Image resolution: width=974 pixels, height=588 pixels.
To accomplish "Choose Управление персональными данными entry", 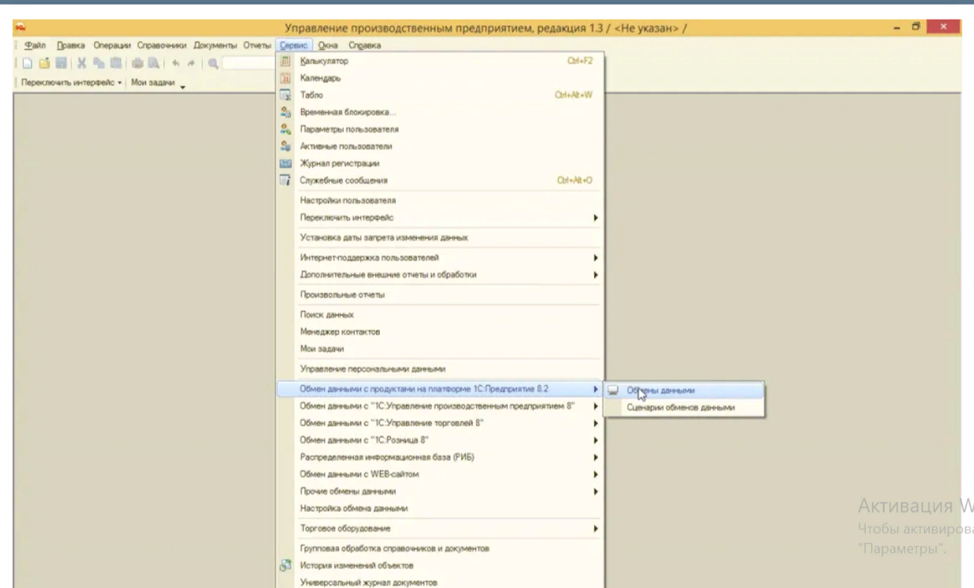I will click(440, 369).
